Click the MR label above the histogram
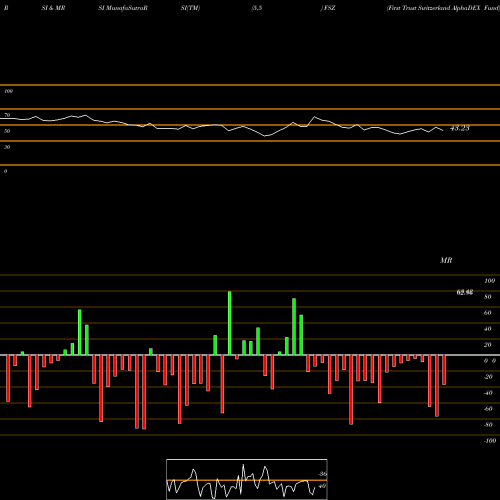500x500 pixels. click(446, 260)
